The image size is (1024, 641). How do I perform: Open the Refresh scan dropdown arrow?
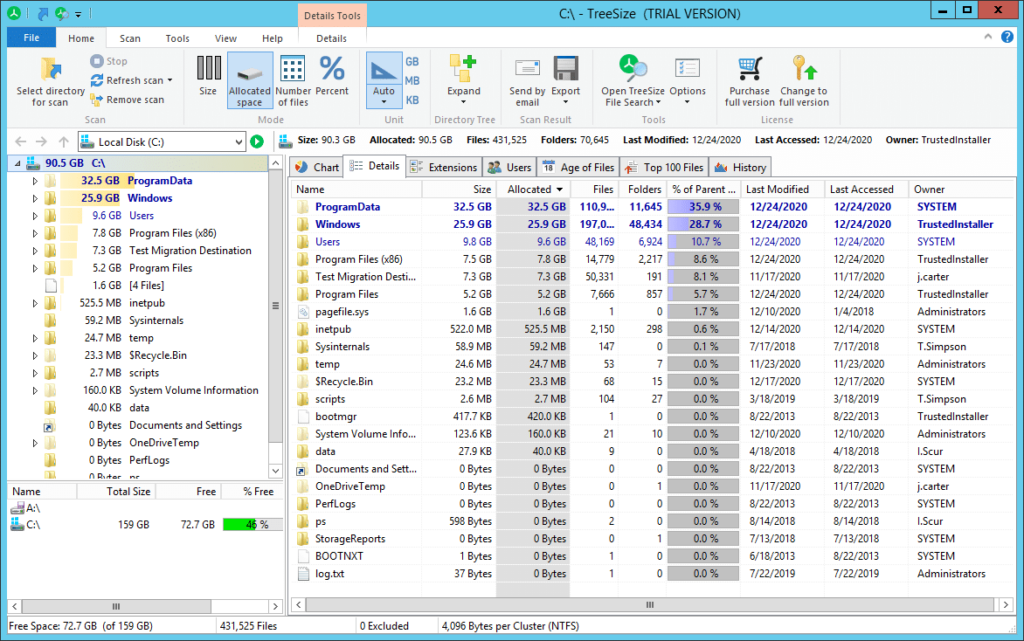(170, 81)
